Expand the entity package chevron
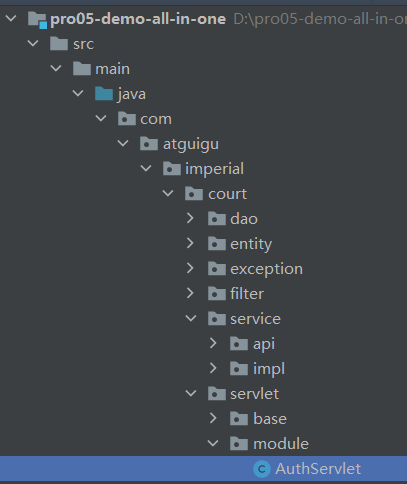 click(190, 243)
